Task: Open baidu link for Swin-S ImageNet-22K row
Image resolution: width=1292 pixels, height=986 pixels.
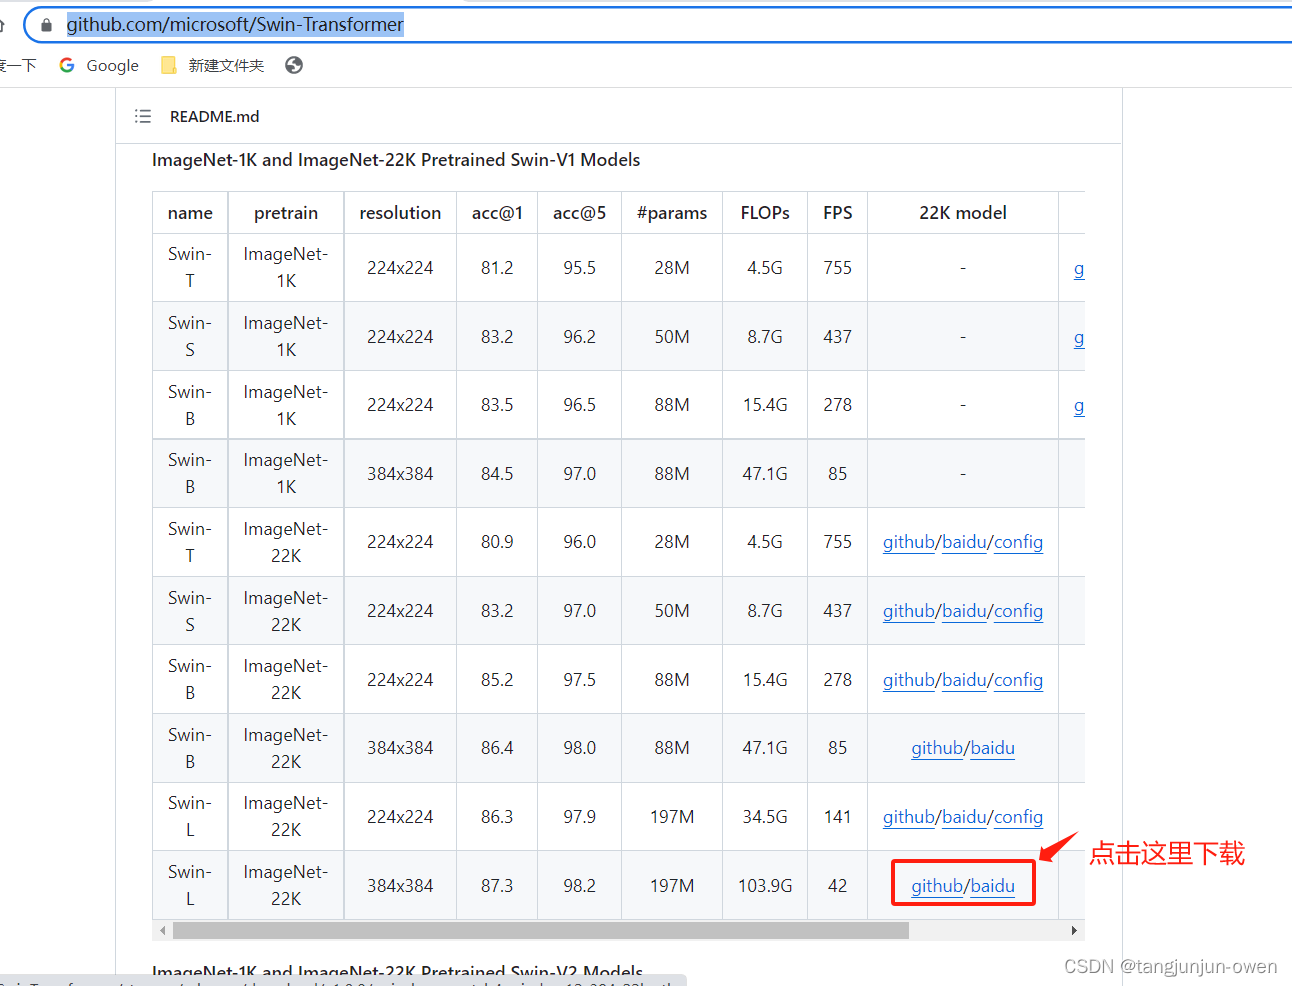Action: point(964,611)
